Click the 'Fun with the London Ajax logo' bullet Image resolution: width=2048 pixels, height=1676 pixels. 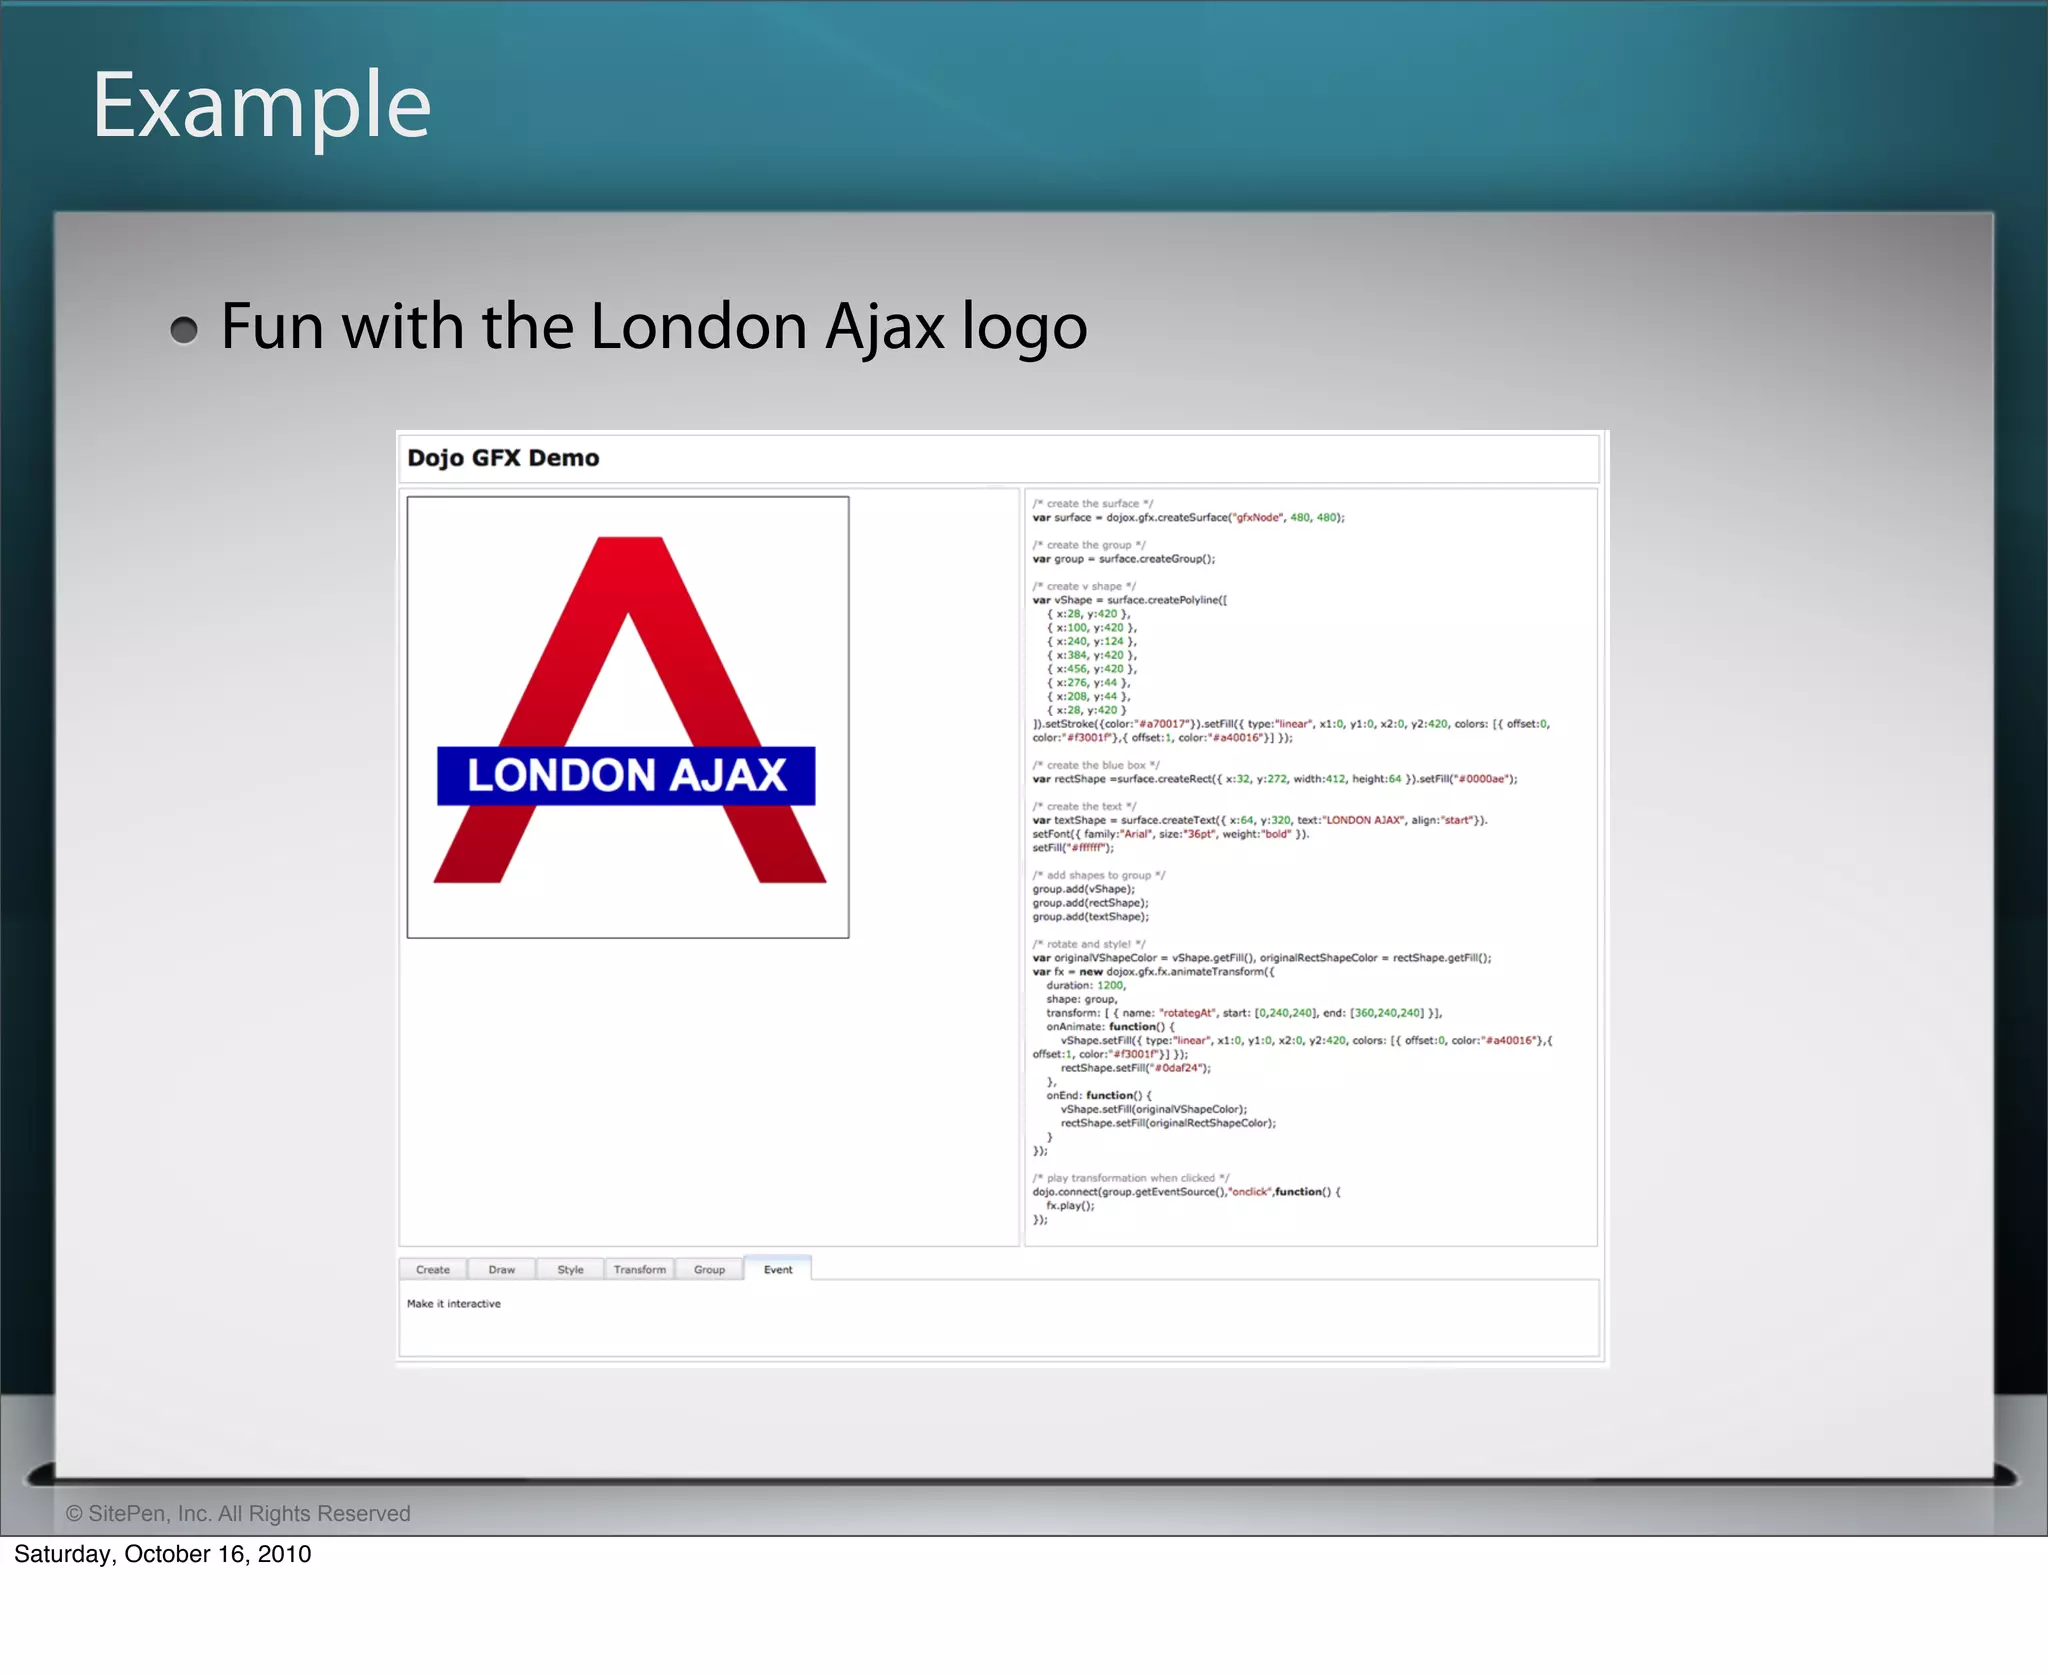[653, 327]
